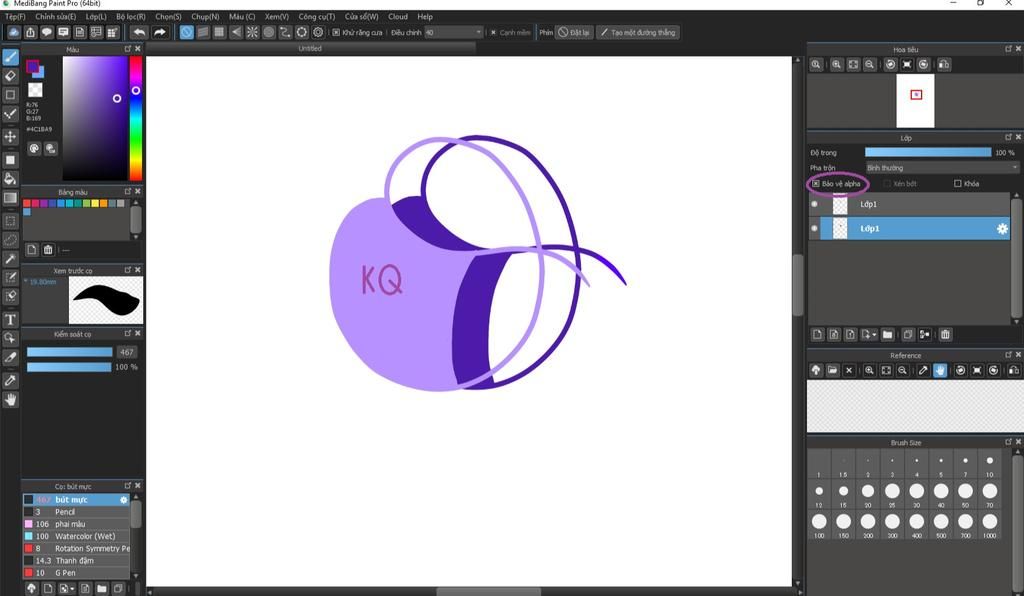The width and height of the screenshot is (1024, 596).
Task: Select the Thanh đậm brush
Action: pos(76,561)
